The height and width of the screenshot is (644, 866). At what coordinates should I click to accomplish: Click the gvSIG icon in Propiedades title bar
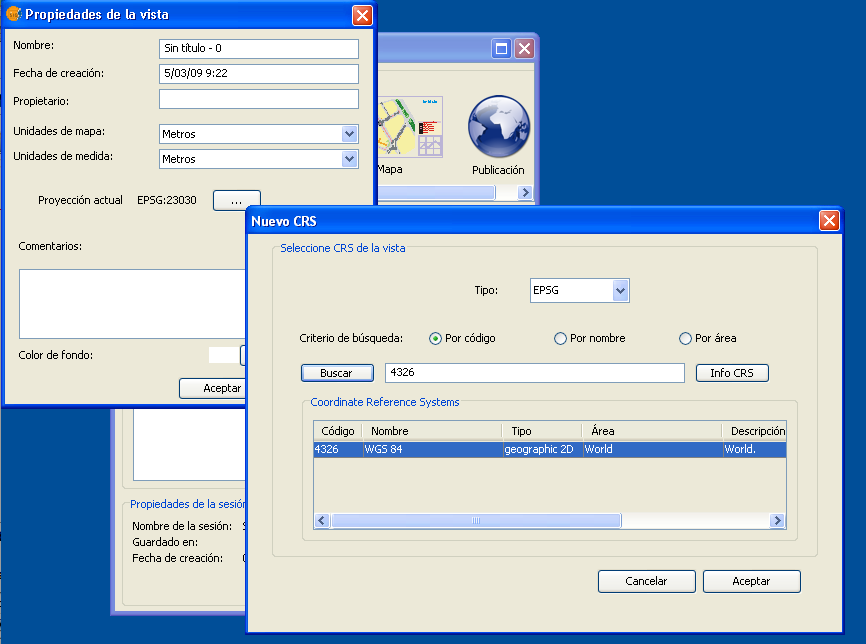coord(14,14)
